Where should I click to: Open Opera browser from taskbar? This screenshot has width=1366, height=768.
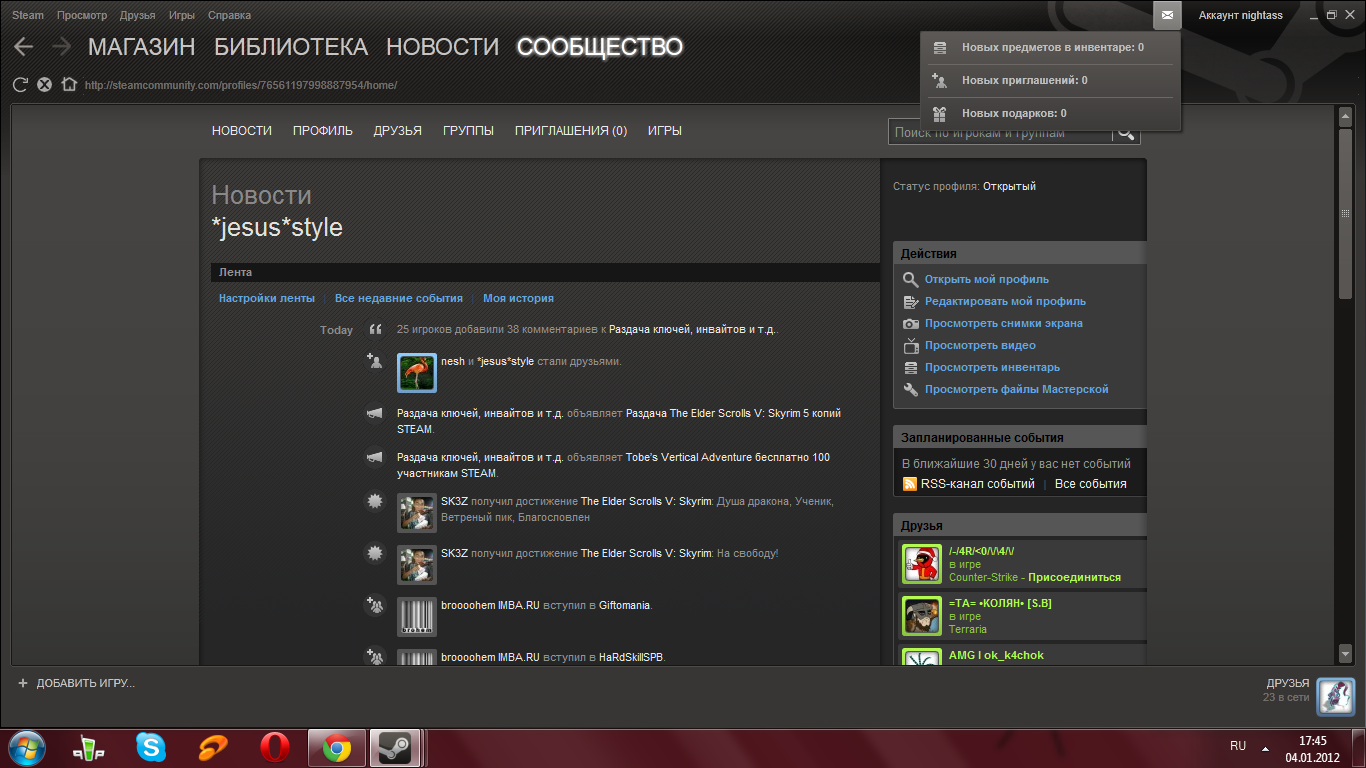275,747
